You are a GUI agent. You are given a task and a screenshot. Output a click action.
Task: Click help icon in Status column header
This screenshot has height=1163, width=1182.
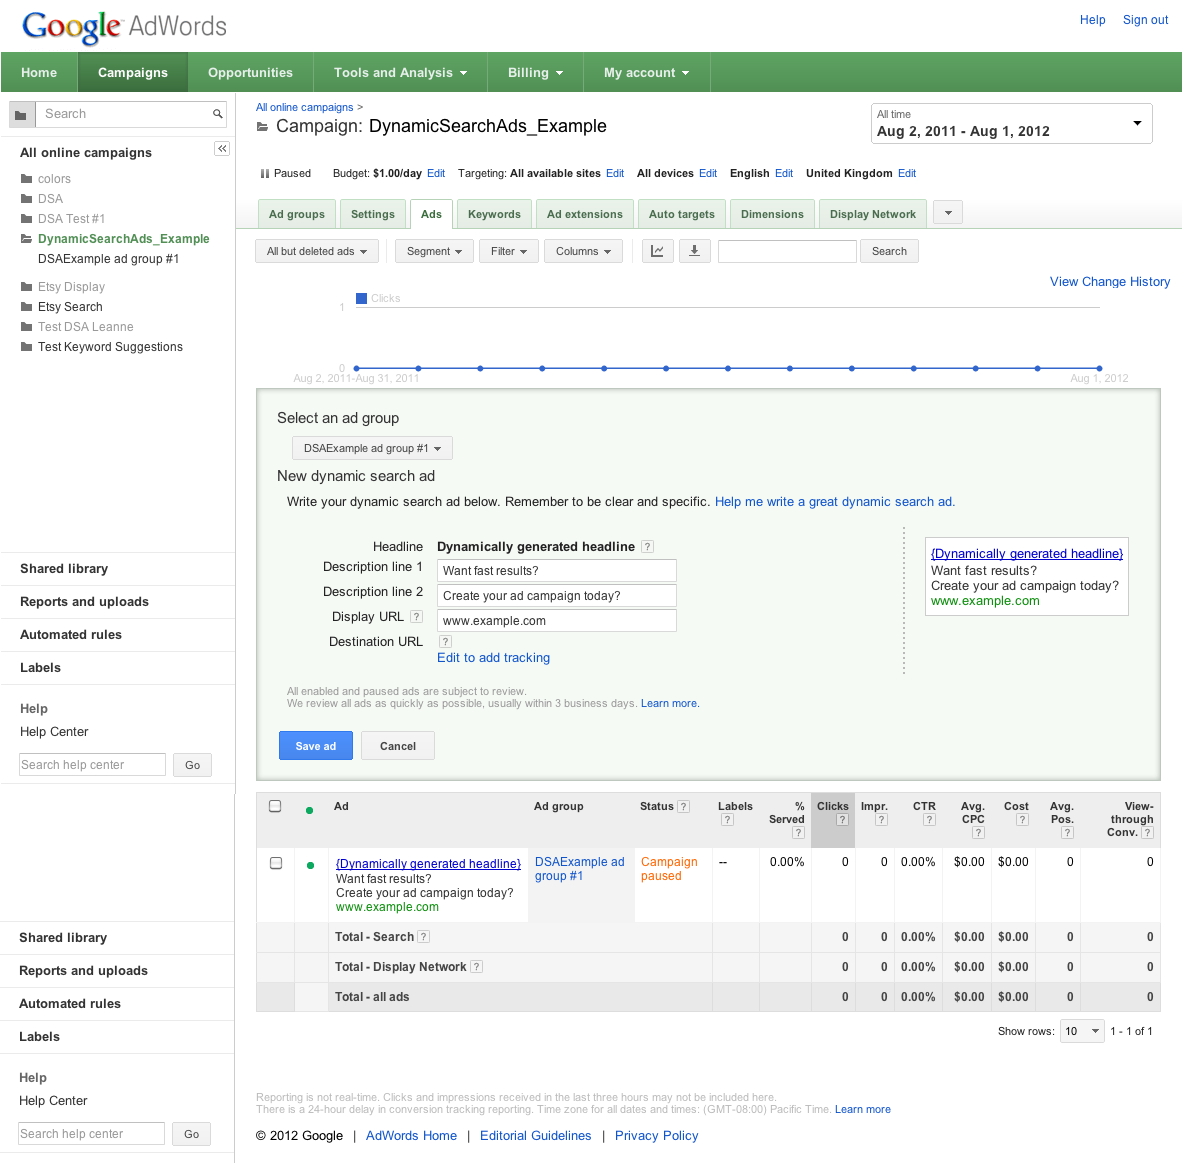pyautogui.click(x=683, y=806)
